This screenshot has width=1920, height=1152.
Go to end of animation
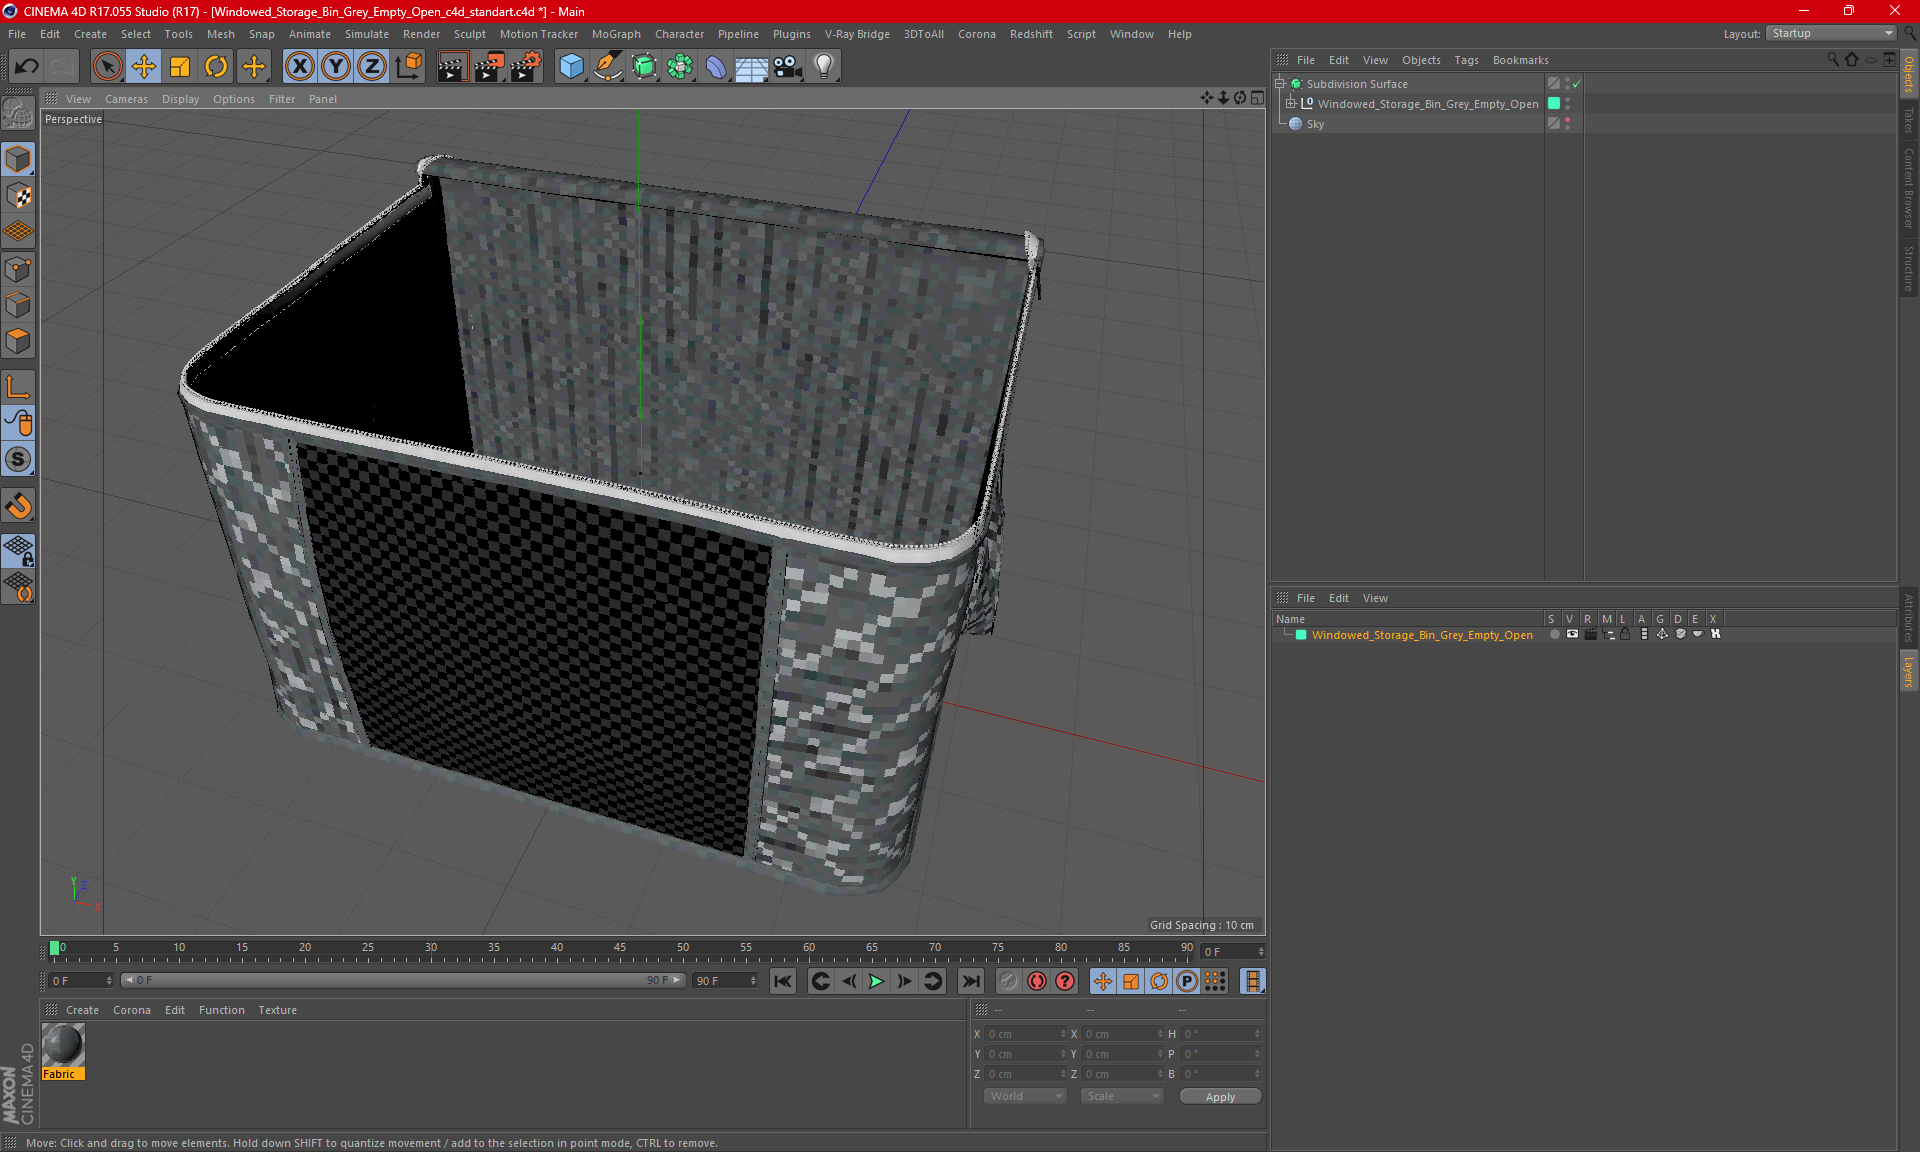[x=970, y=981]
